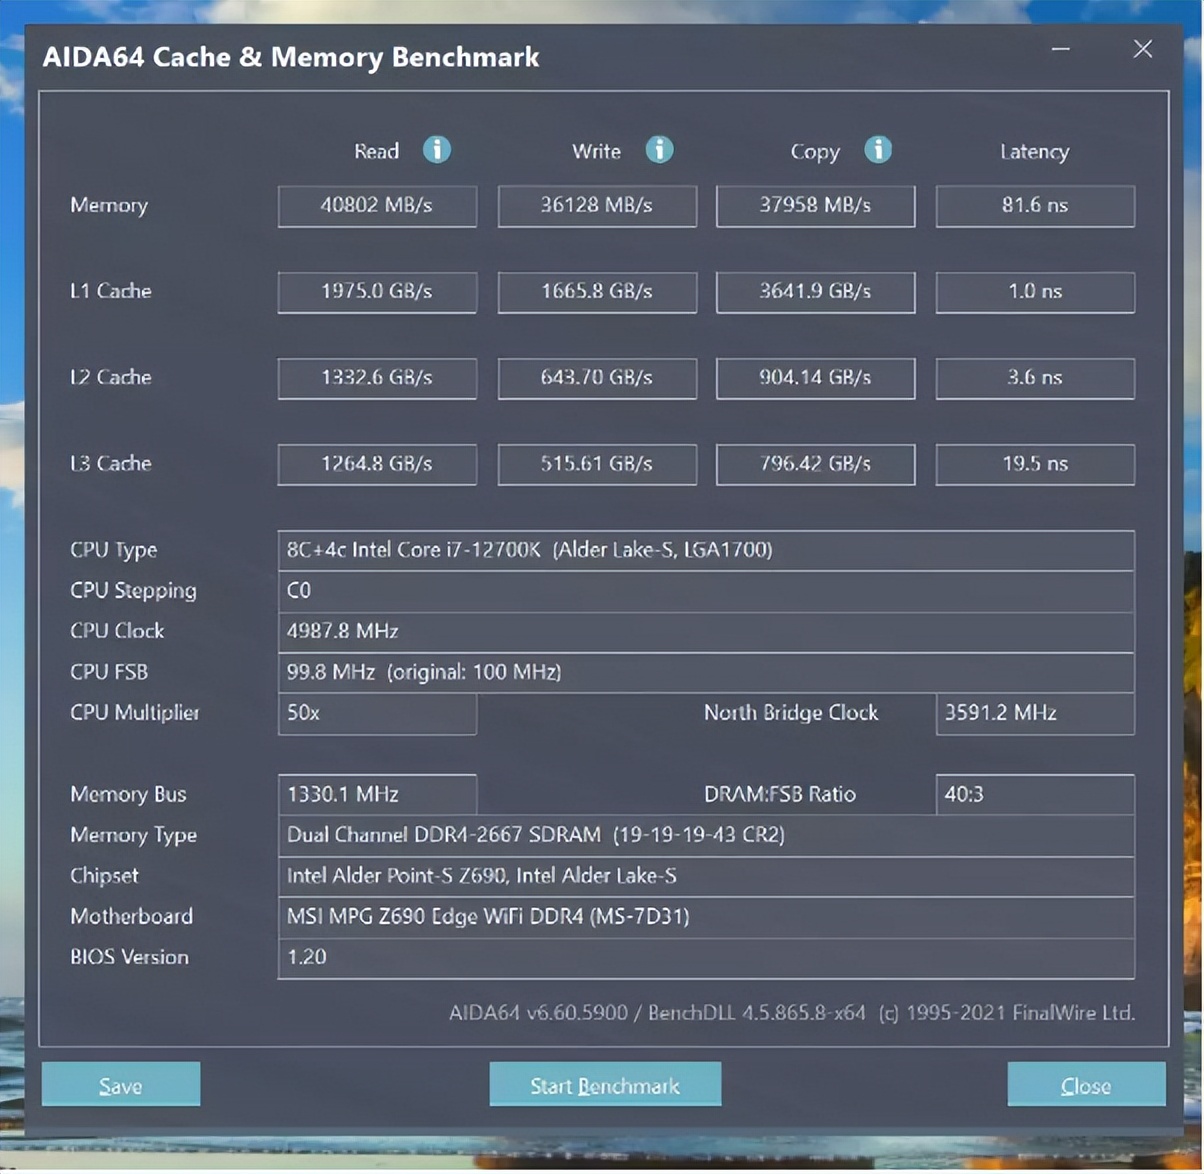This screenshot has width=1204, height=1174.
Task: Click the L2 Cache Write 643.70 GB/s field
Action: pos(597,378)
